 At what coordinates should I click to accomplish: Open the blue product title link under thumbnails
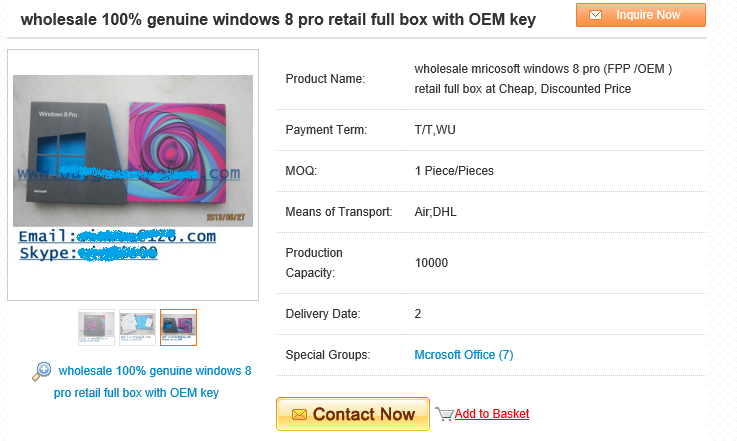pyautogui.click(x=154, y=382)
